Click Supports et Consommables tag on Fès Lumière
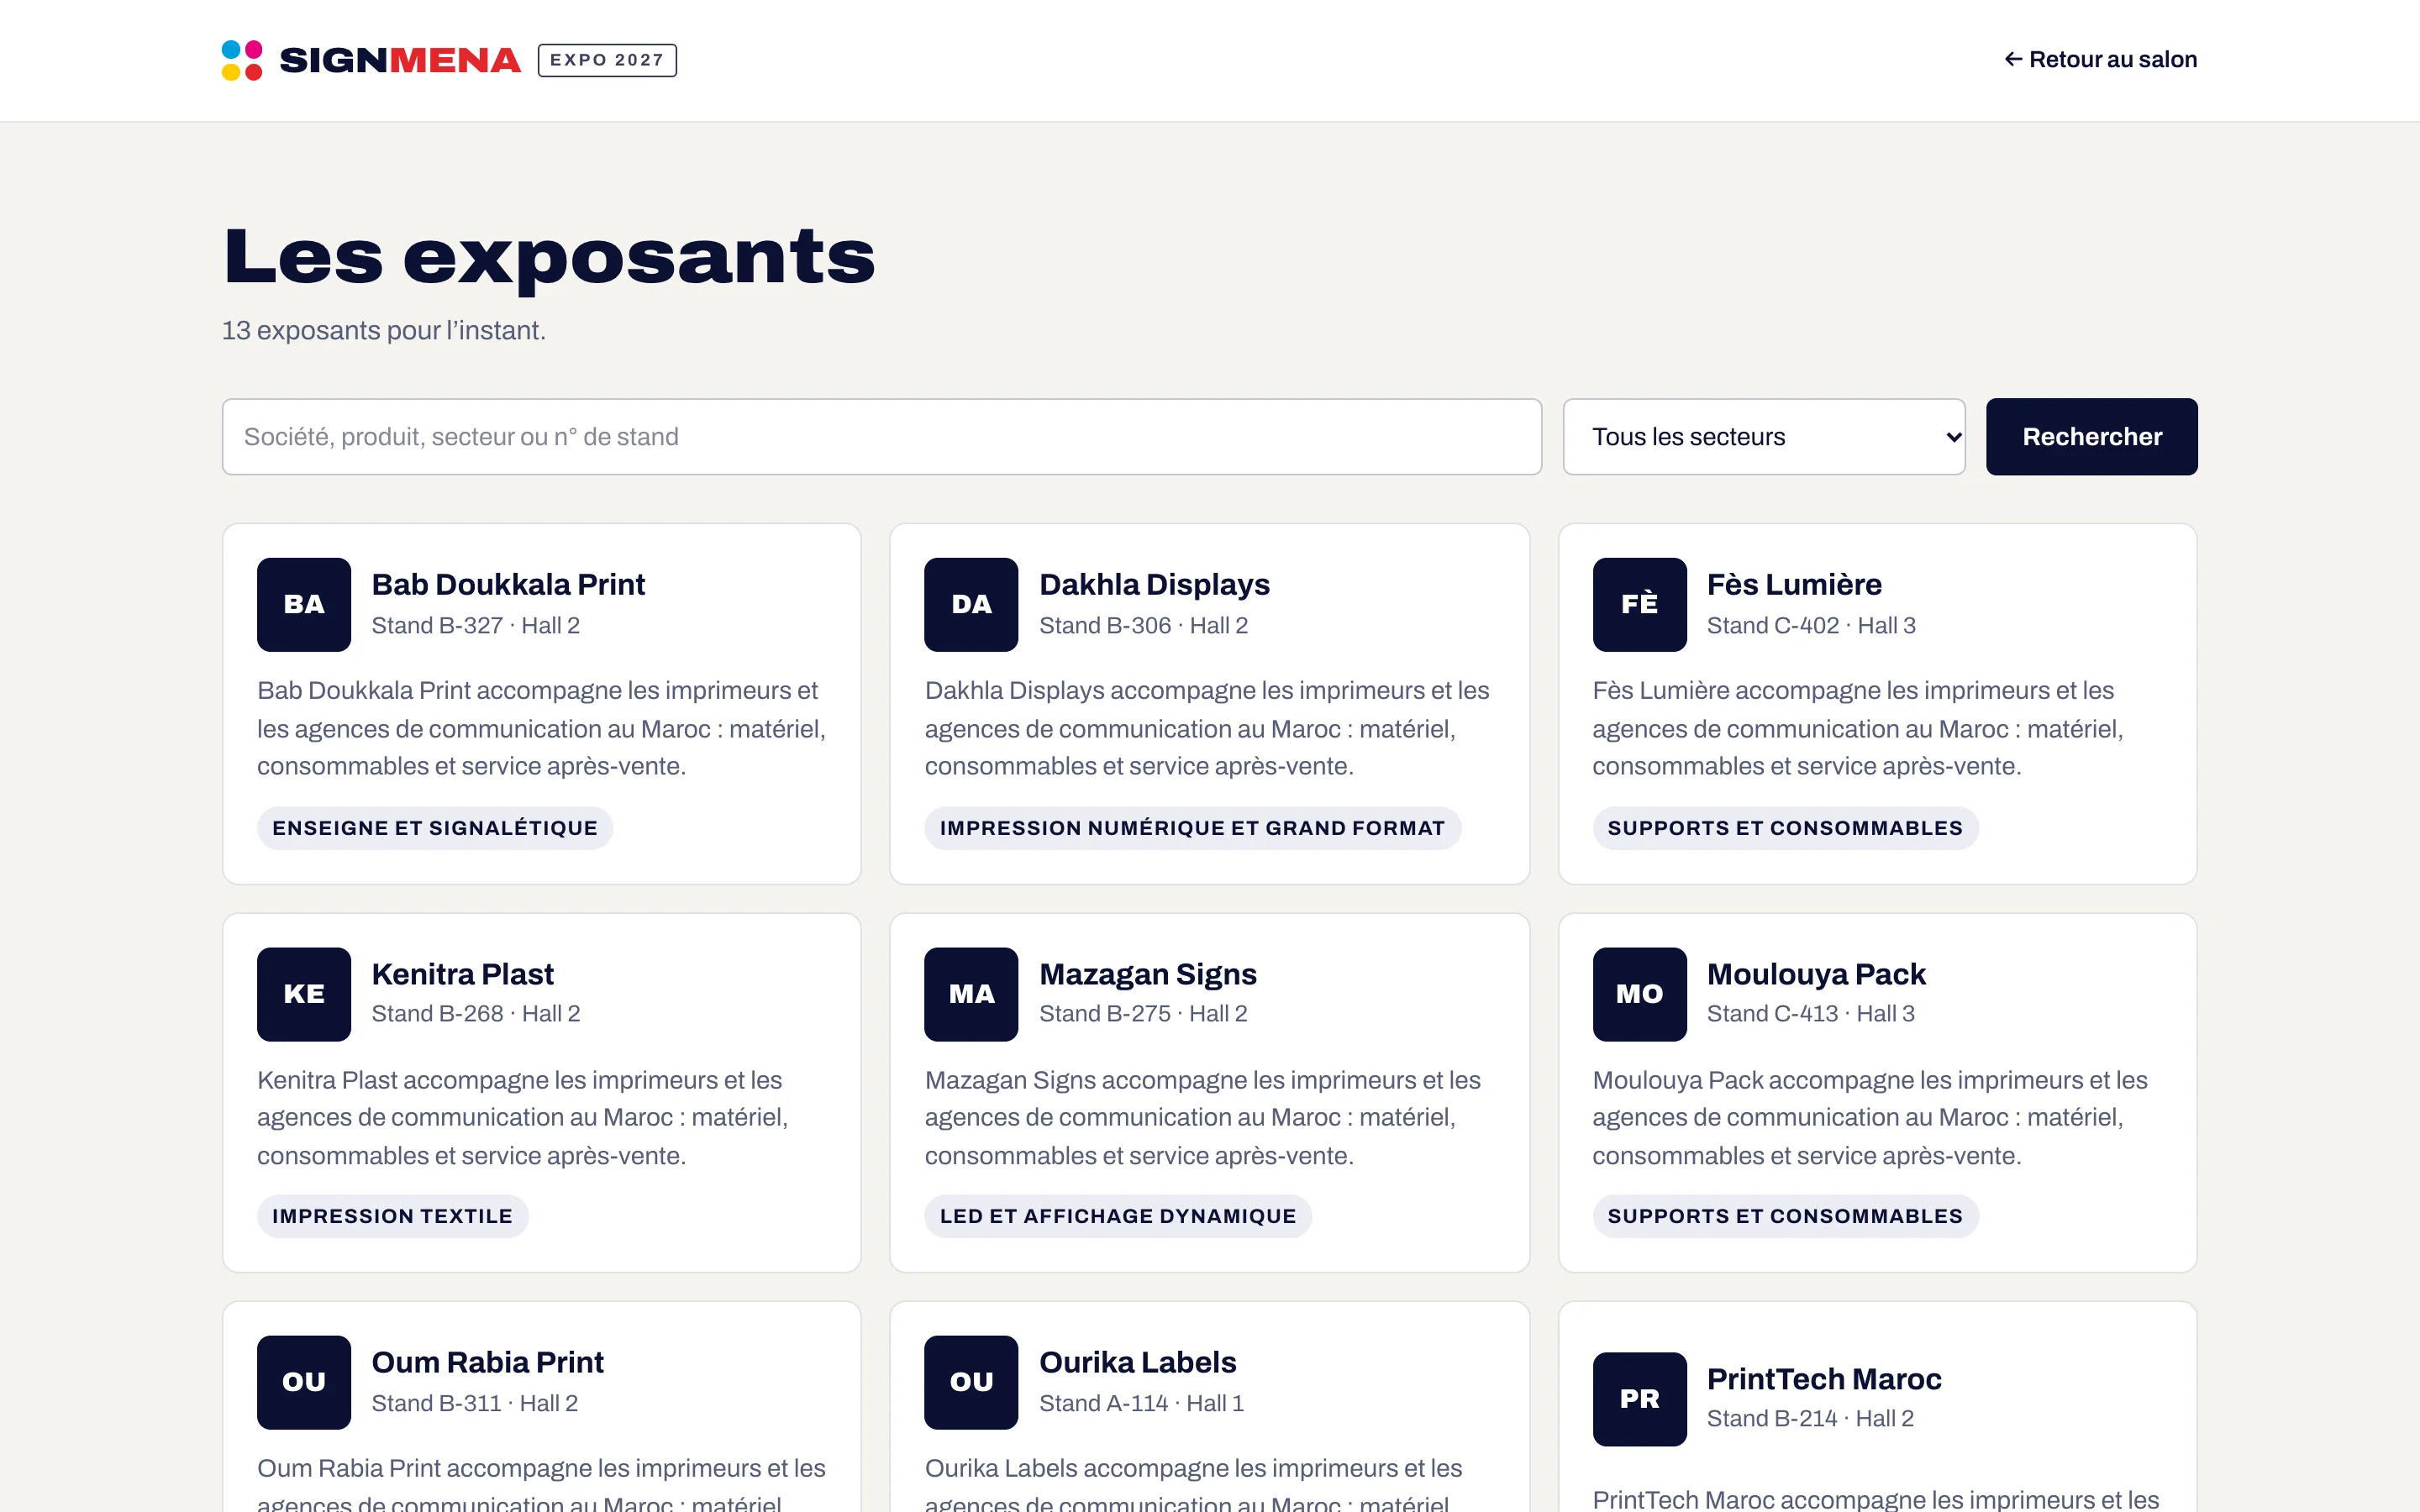 pos(1785,828)
